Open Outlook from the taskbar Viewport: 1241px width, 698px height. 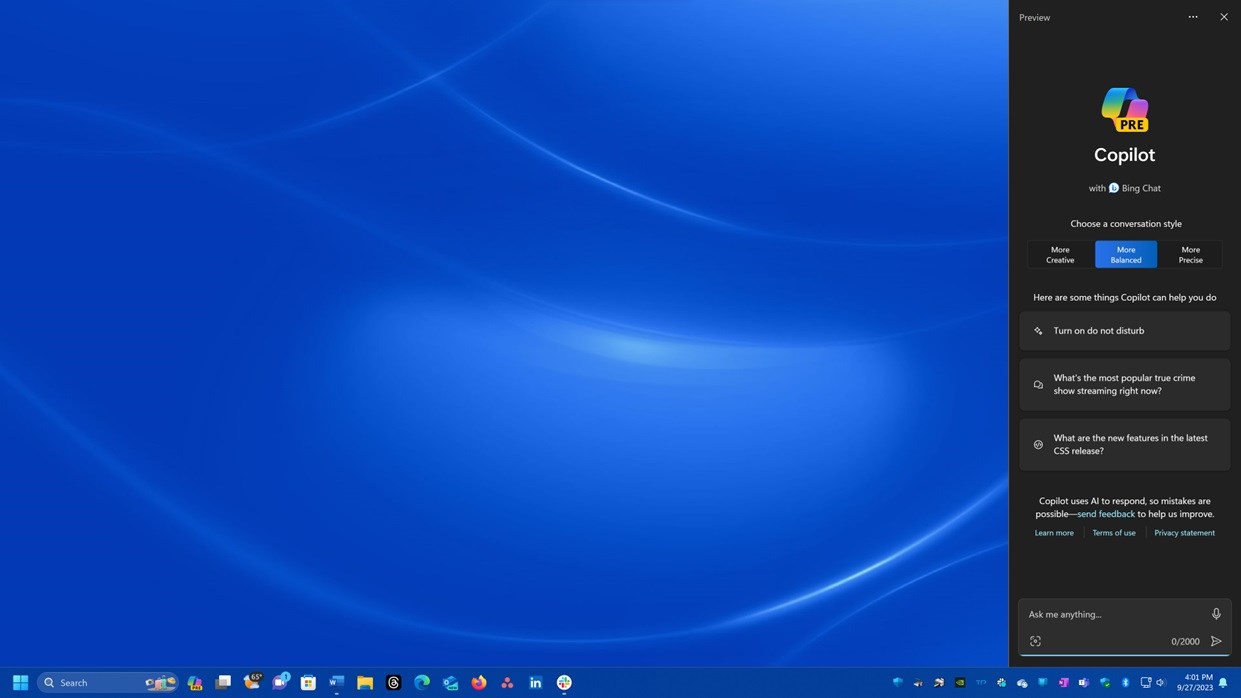(450, 683)
